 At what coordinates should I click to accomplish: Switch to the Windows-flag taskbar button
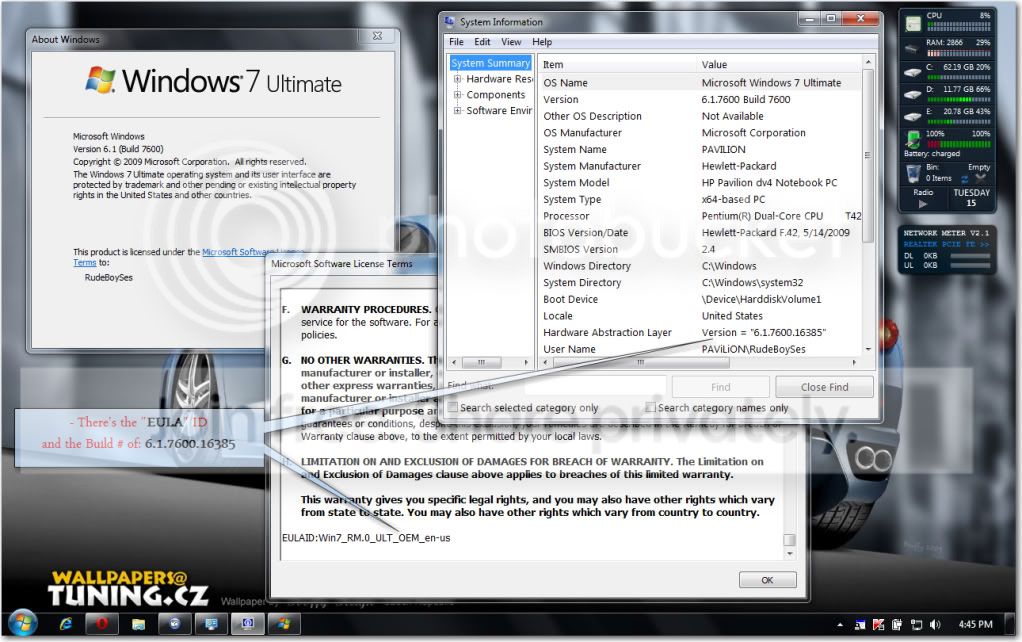coord(283,624)
